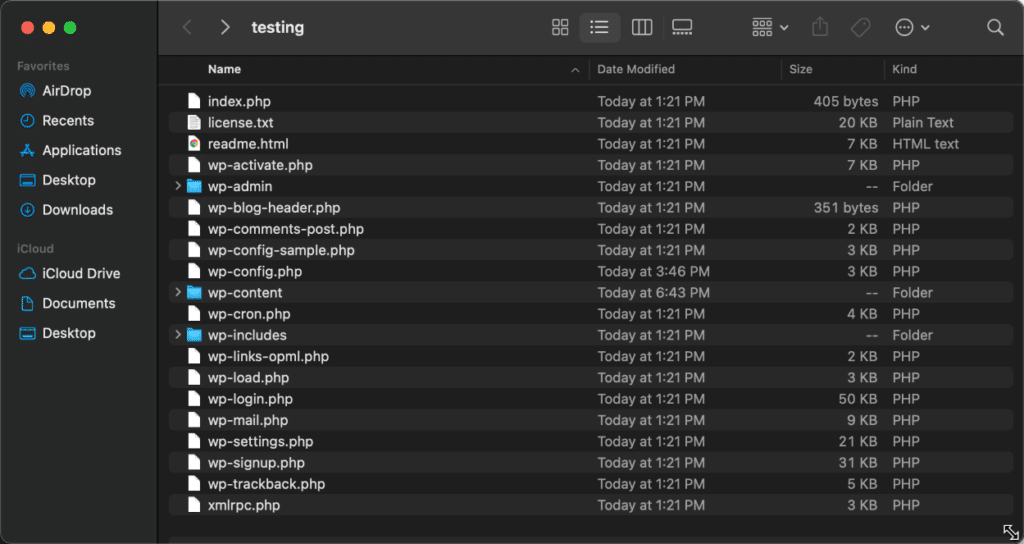Expand the wp-includes folder
Viewport: 1024px width, 544px height.
click(x=178, y=335)
